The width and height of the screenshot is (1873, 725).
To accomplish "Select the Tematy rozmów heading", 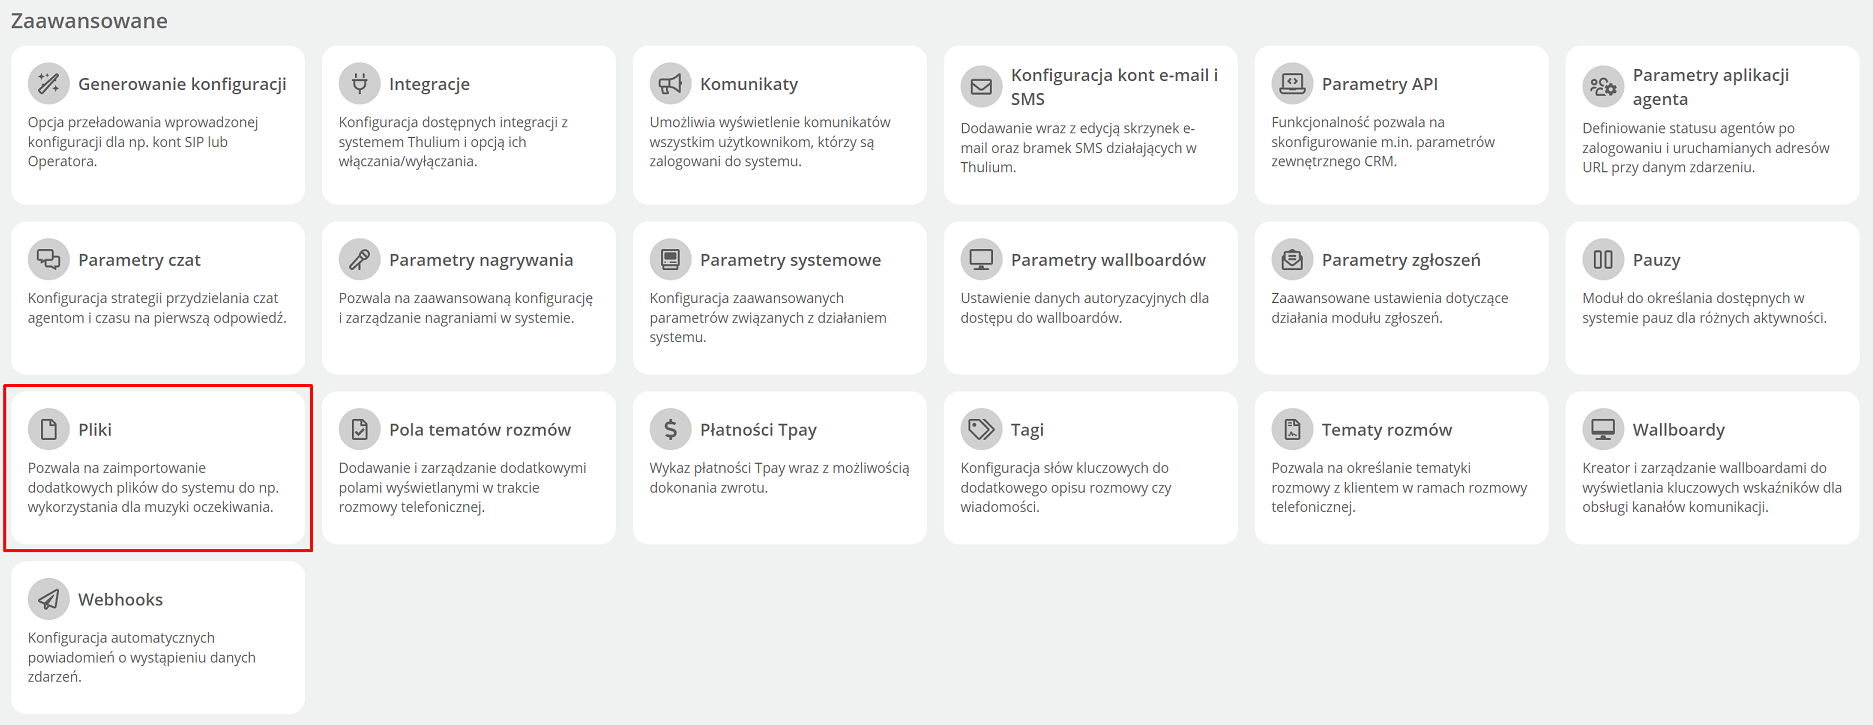I will click(1387, 430).
